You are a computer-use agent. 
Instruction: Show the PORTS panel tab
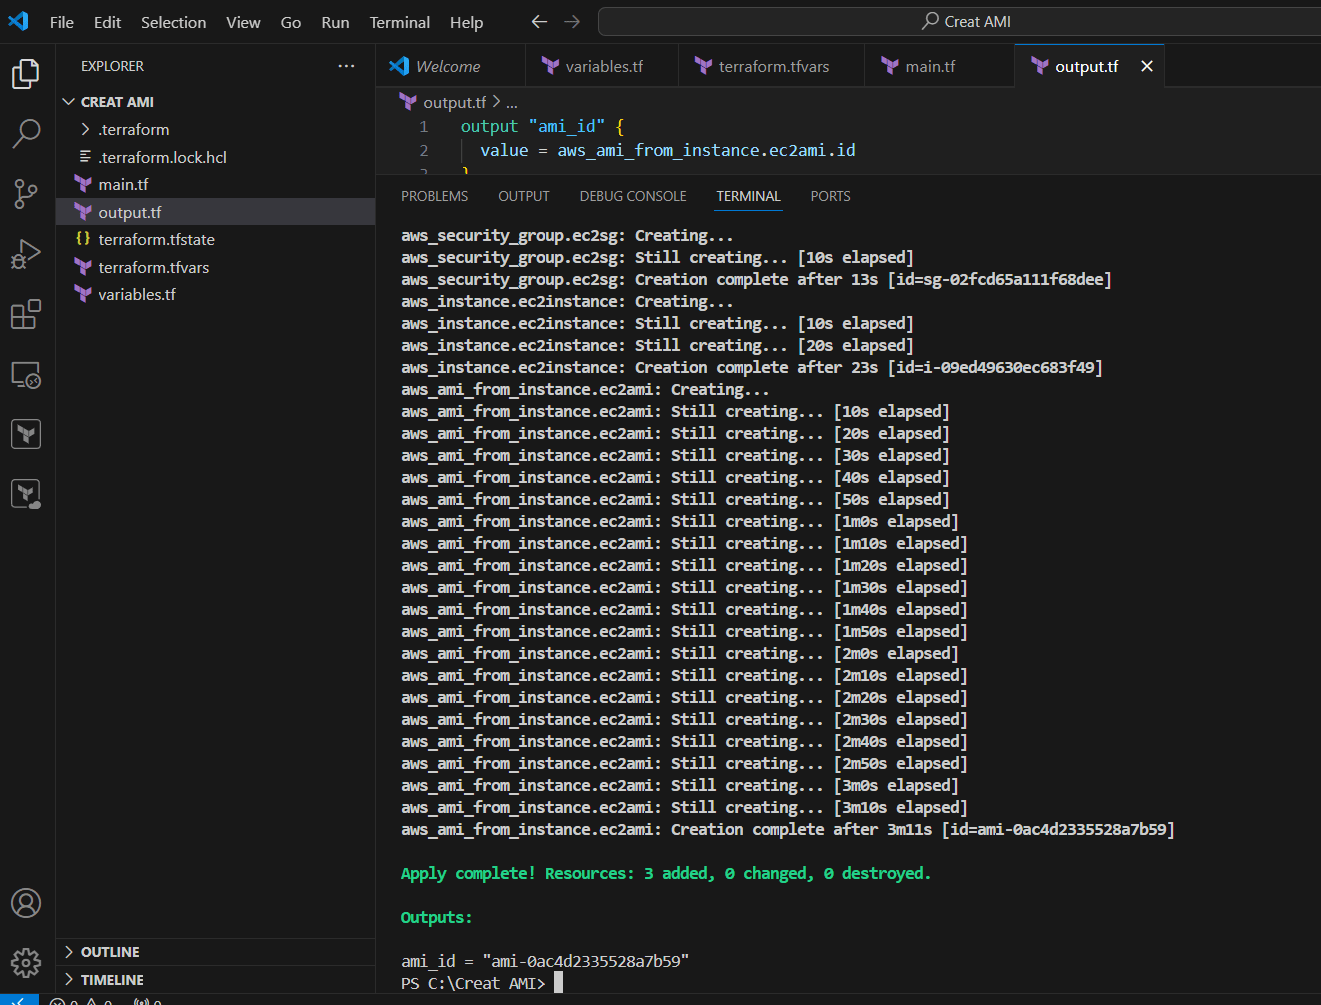pos(830,196)
